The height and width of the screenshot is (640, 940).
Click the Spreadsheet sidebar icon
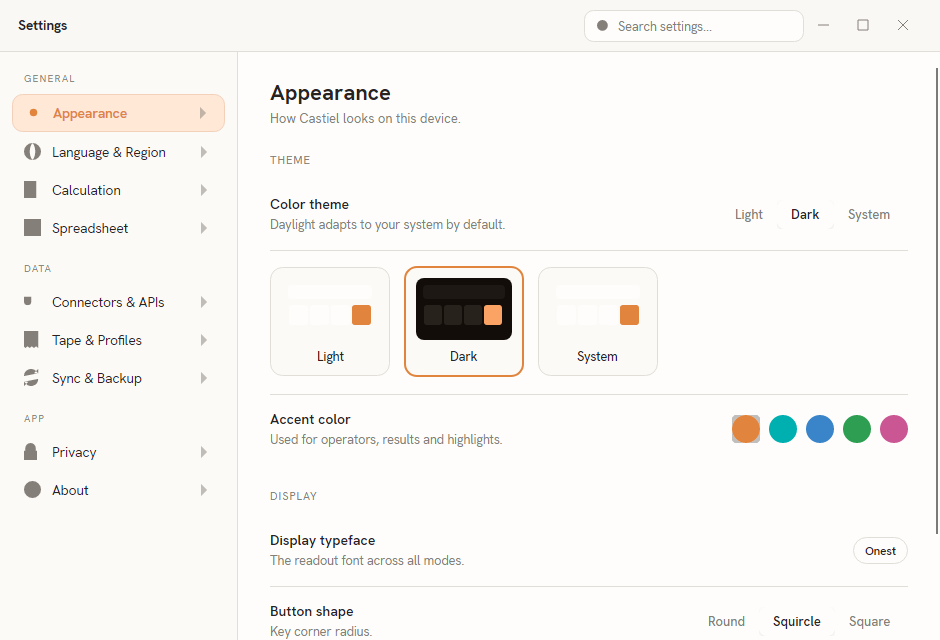click(32, 228)
